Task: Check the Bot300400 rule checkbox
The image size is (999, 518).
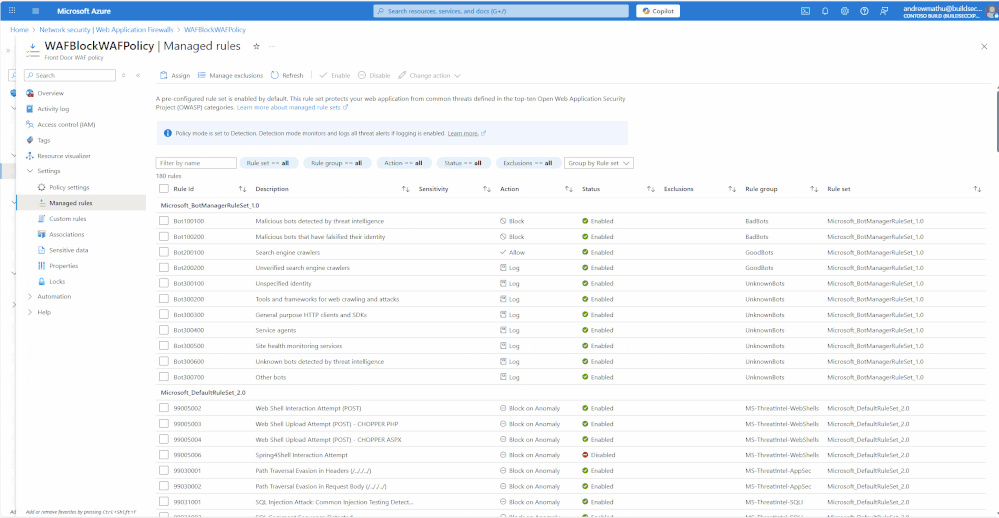Action: click(164, 330)
